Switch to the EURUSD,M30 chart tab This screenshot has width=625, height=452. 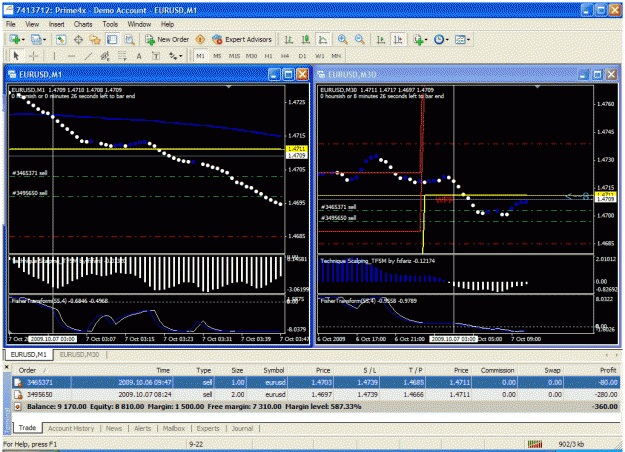point(79,355)
